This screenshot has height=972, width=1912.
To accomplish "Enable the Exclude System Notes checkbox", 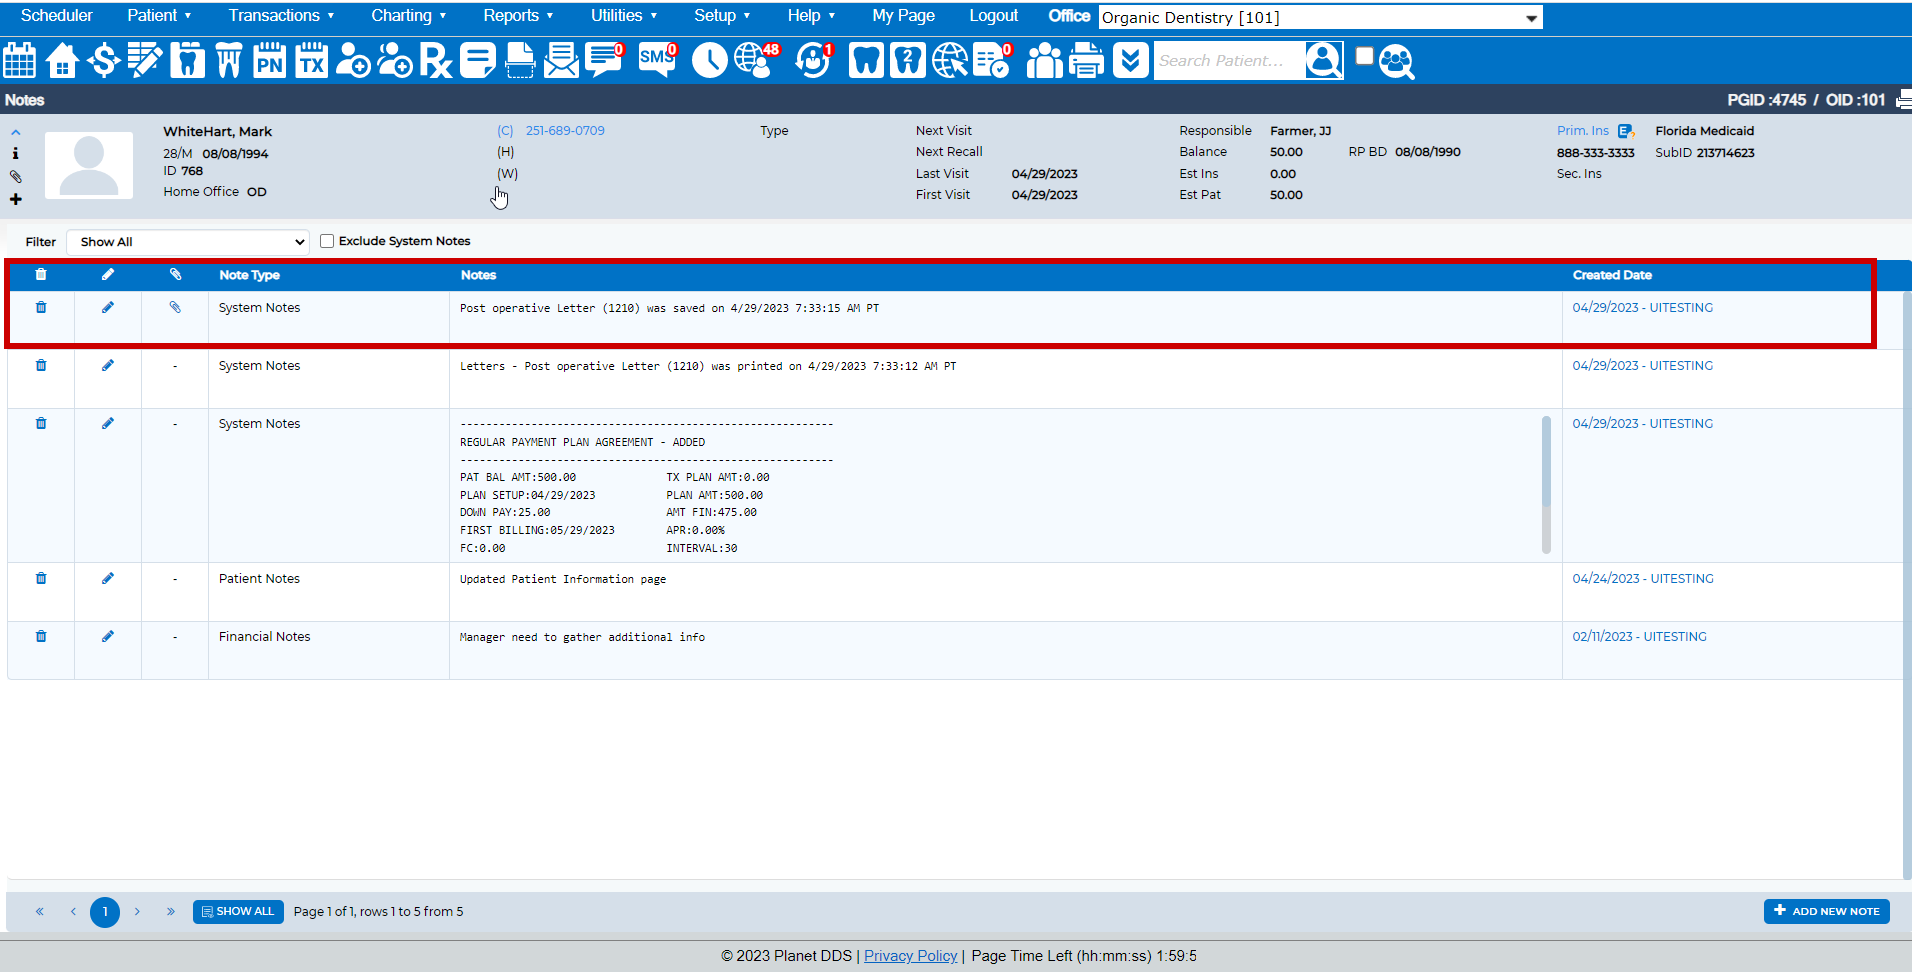I will click(x=327, y=241).
